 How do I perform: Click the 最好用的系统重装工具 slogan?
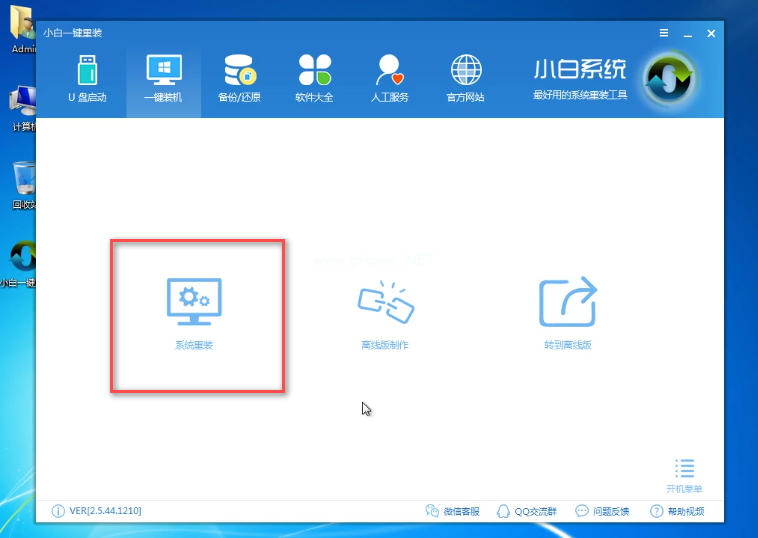[580, 95]
